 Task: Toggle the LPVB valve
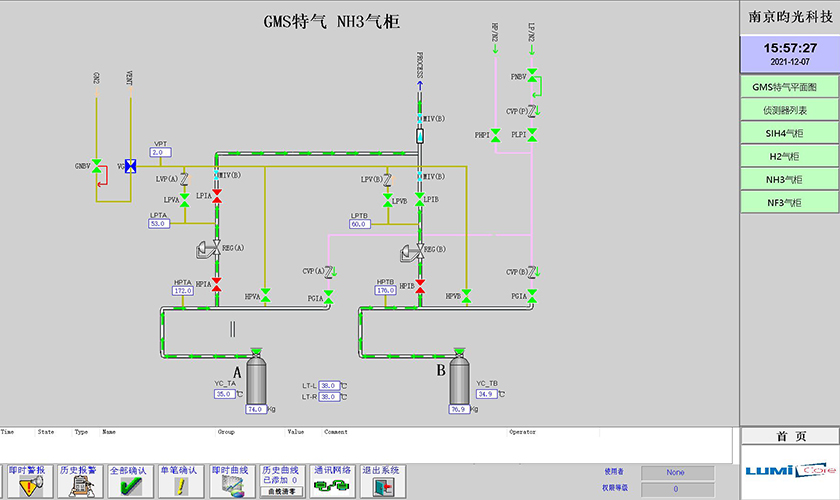(x=388, y=200)
